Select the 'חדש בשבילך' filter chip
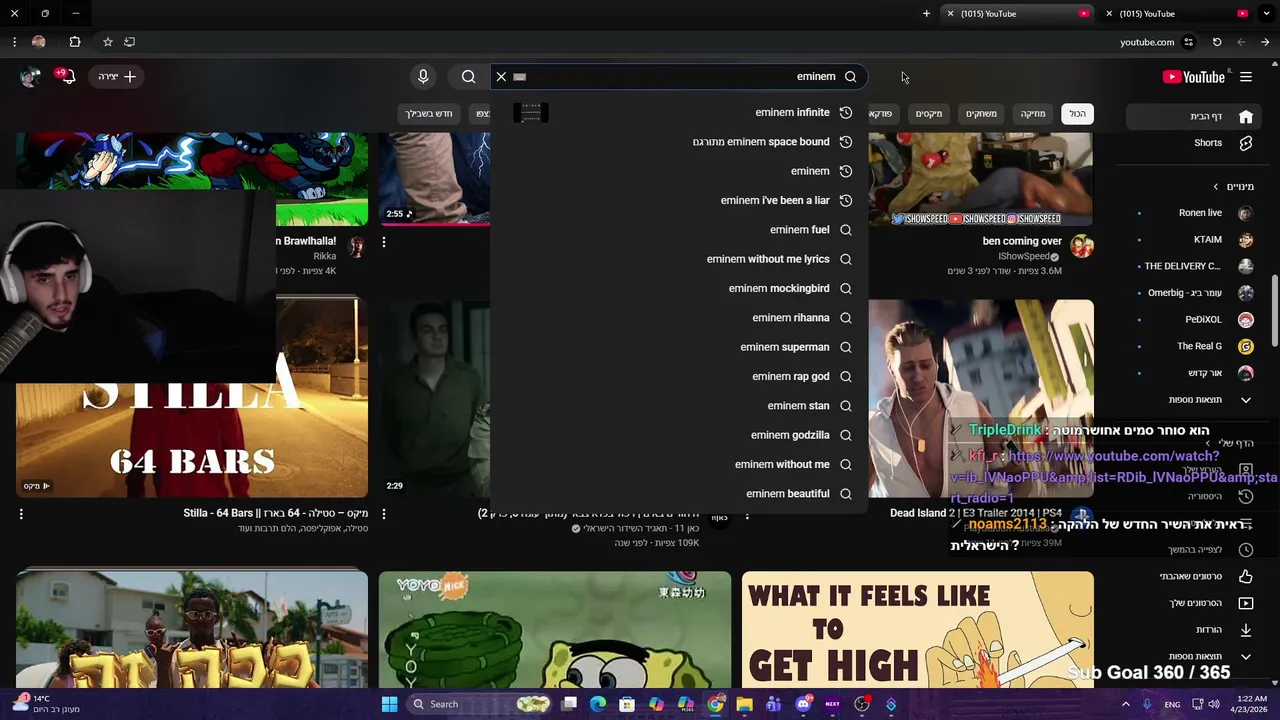Viewport: 1280px width, 720px height. click(x=429, y=114)
